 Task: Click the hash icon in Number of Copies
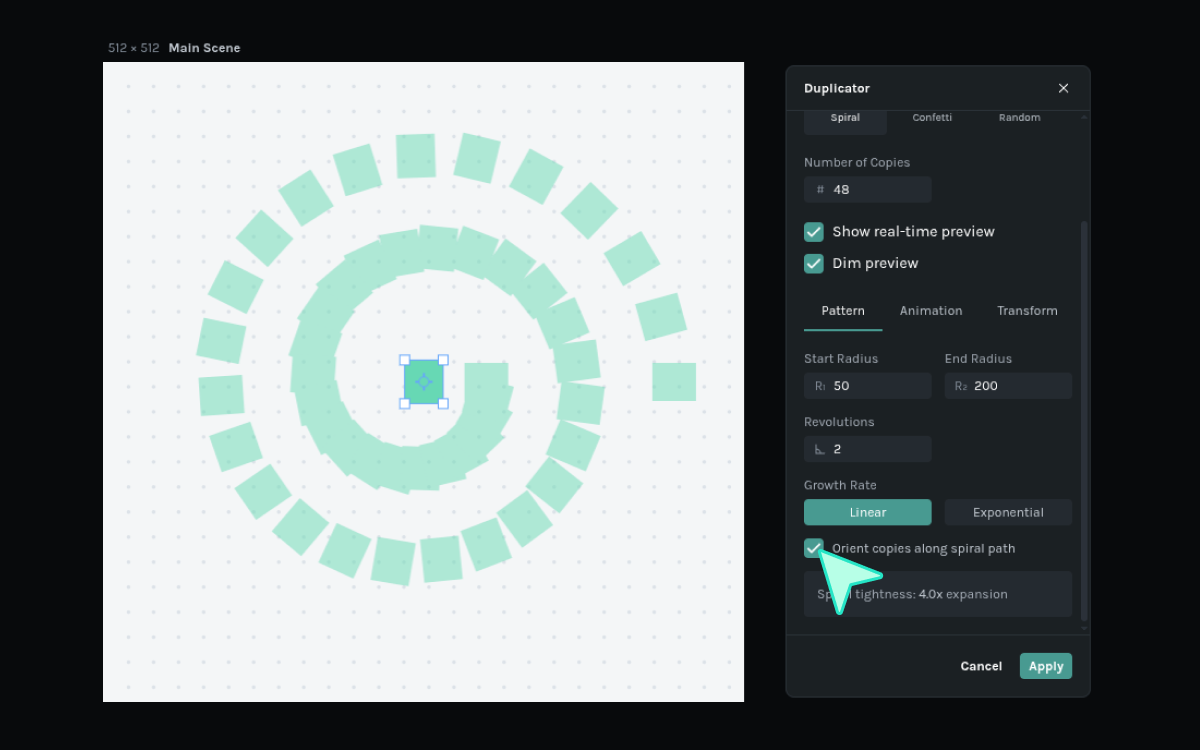[x=820, y=190]
